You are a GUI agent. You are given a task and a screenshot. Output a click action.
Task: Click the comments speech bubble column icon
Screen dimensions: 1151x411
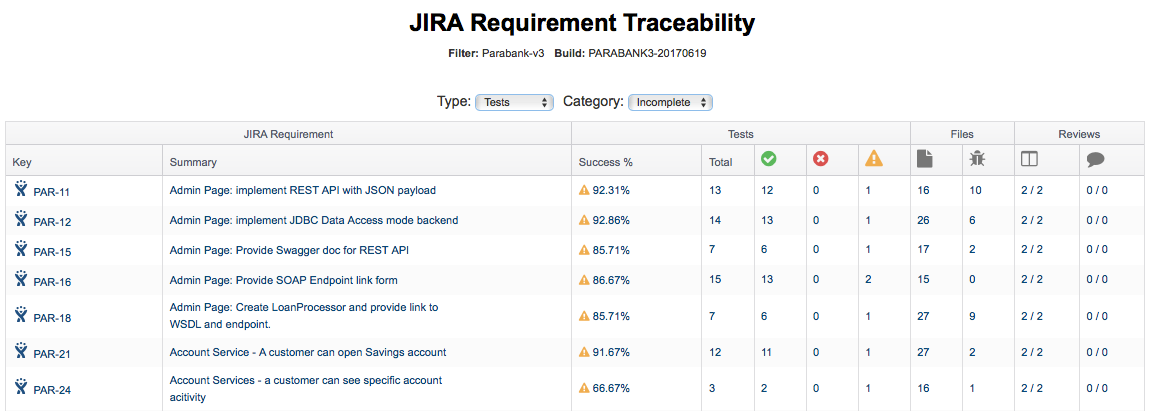[1095, 160]
